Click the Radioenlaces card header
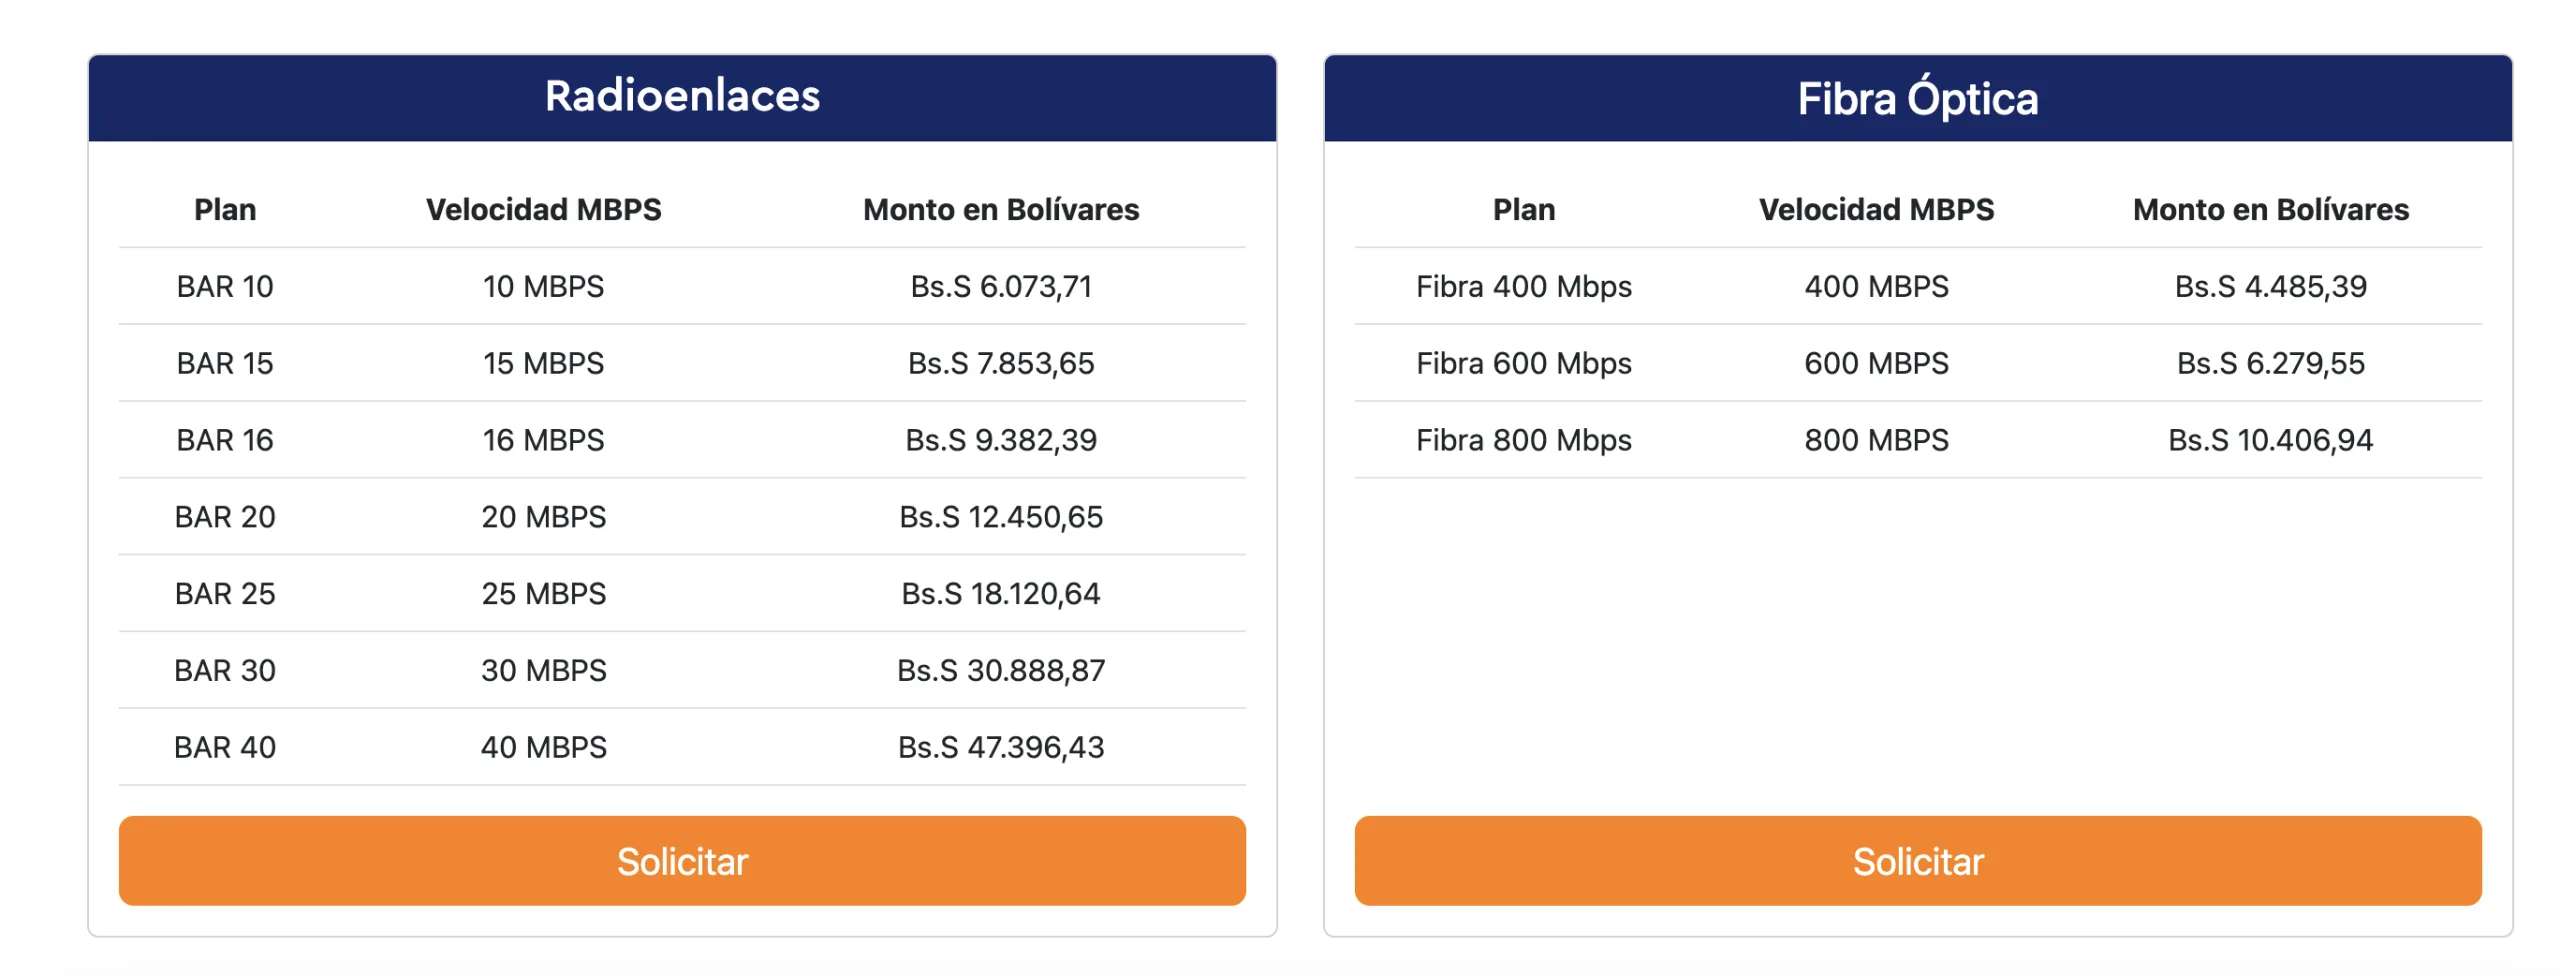The height and width of the screenshot is (976, 2560). (x=681, y=97)
